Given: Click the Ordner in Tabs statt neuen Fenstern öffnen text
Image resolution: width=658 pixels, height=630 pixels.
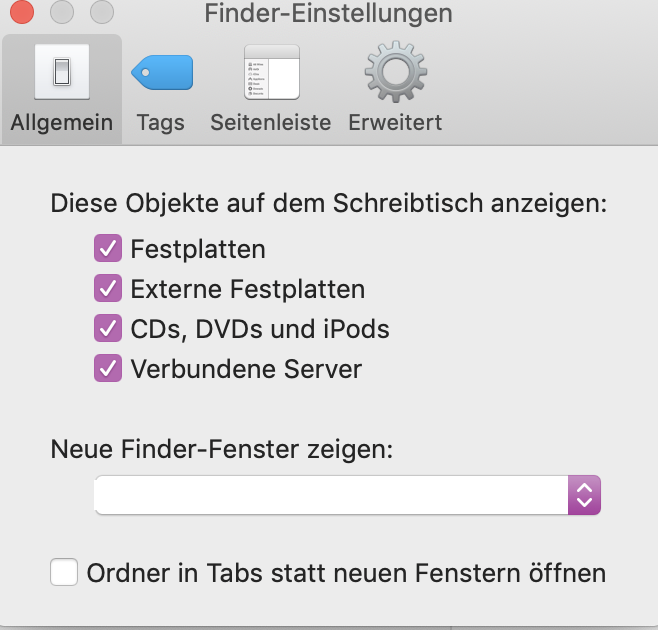Looking at the screenshot, I should (x=346, y=573).
